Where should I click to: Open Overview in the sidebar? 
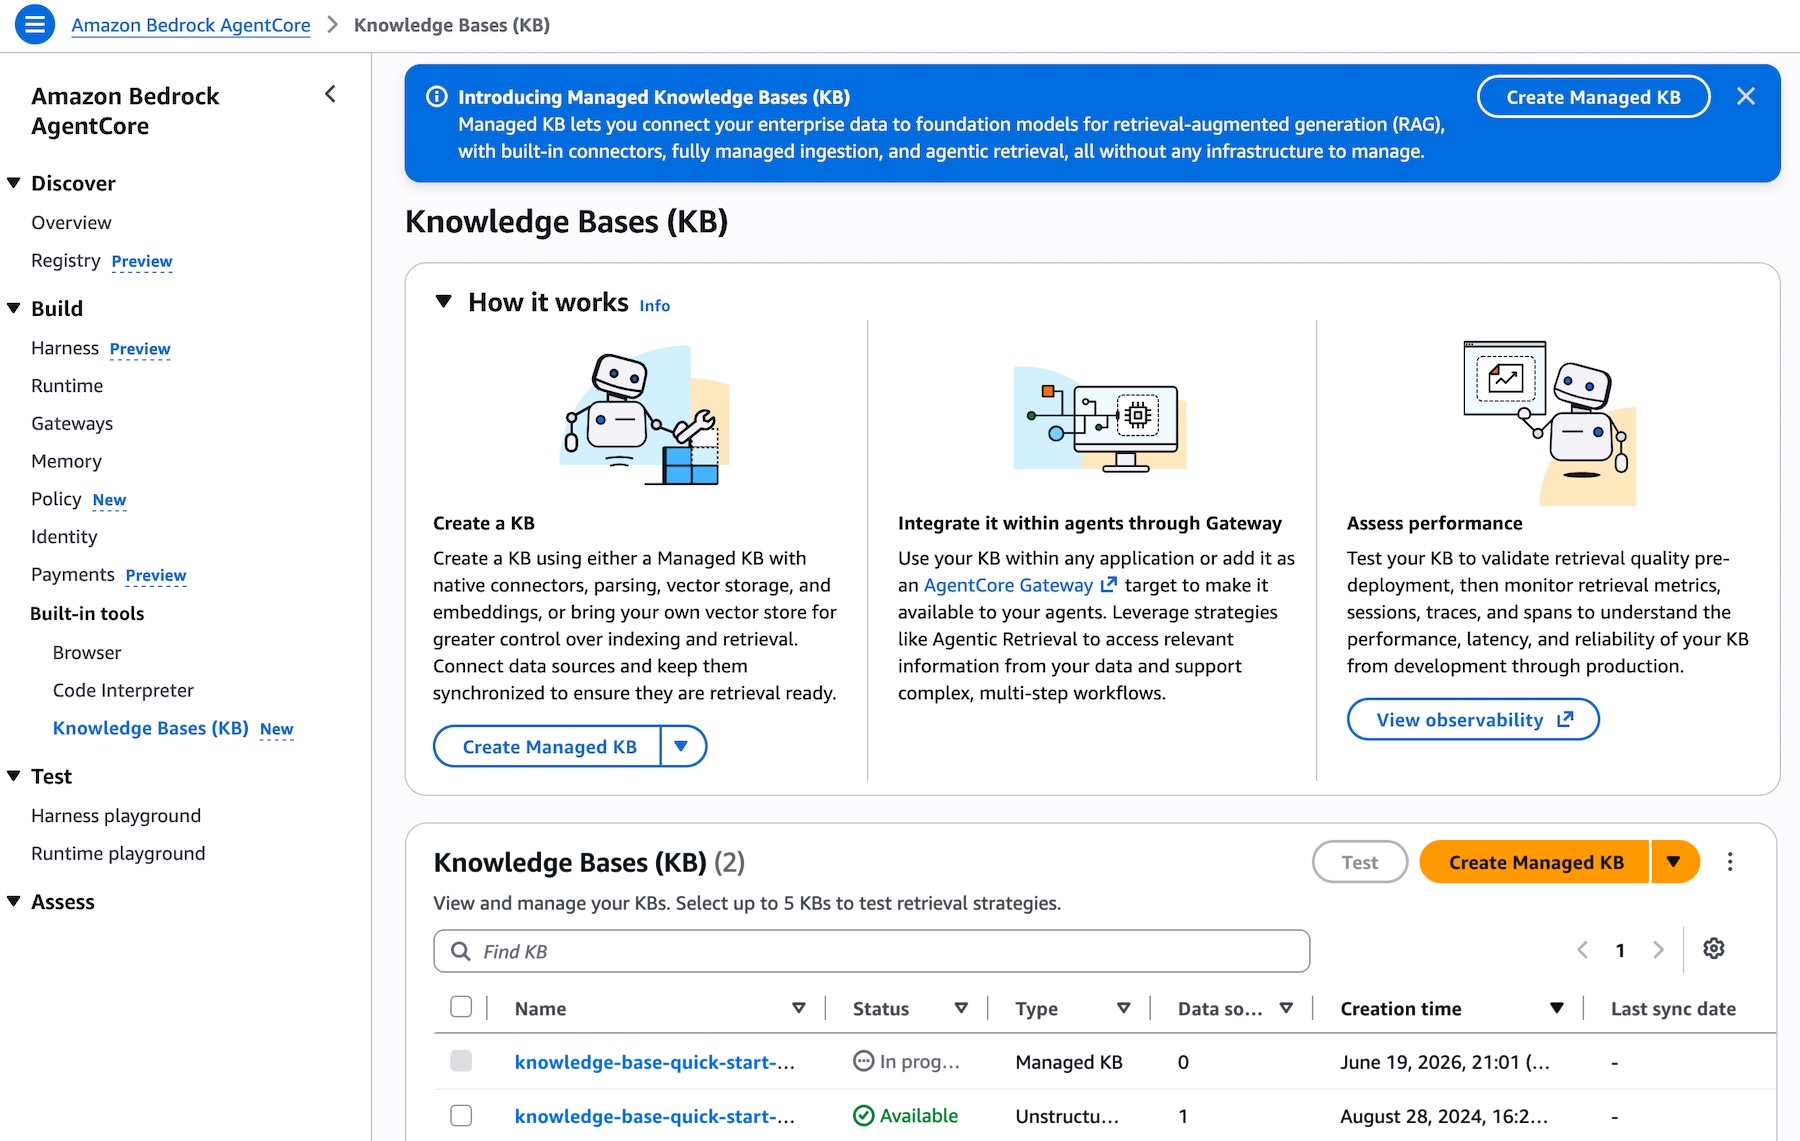point(71,222)
